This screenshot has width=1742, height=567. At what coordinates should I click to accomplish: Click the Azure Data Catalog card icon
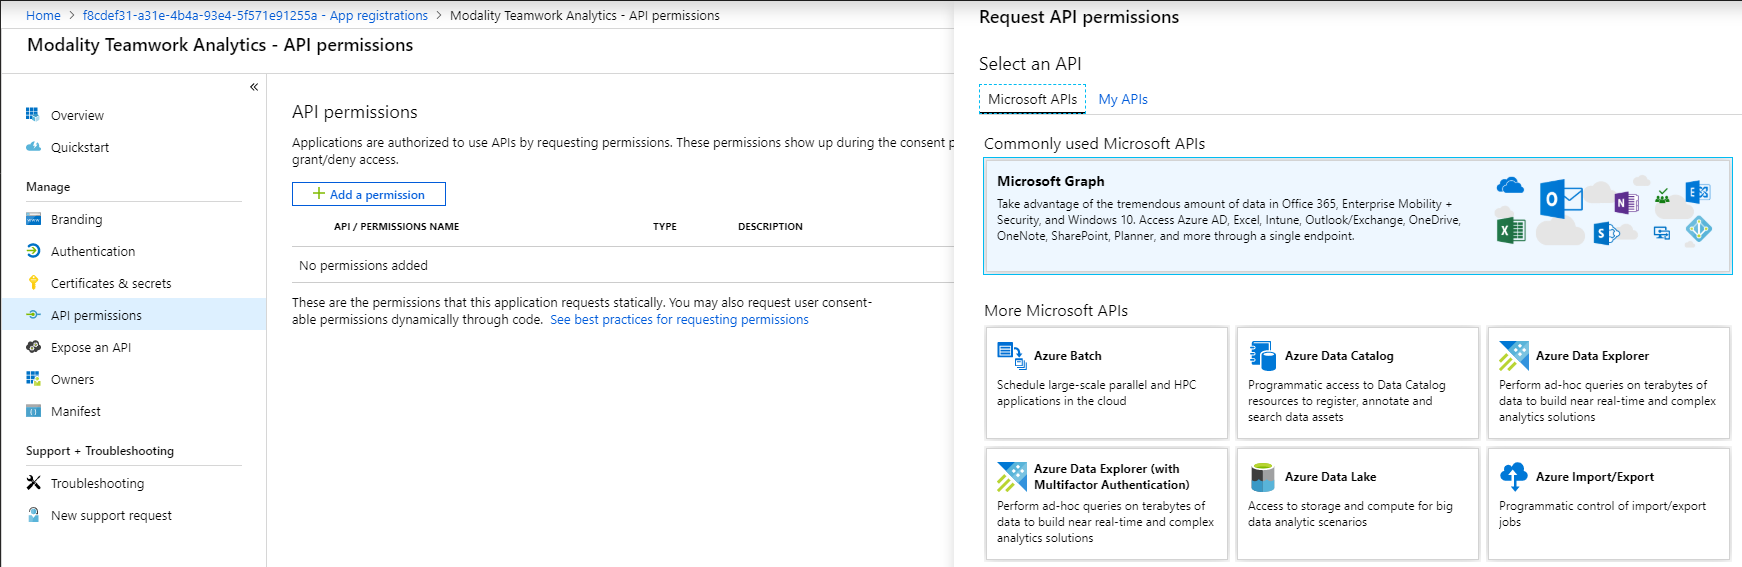tap(1262, 355)
